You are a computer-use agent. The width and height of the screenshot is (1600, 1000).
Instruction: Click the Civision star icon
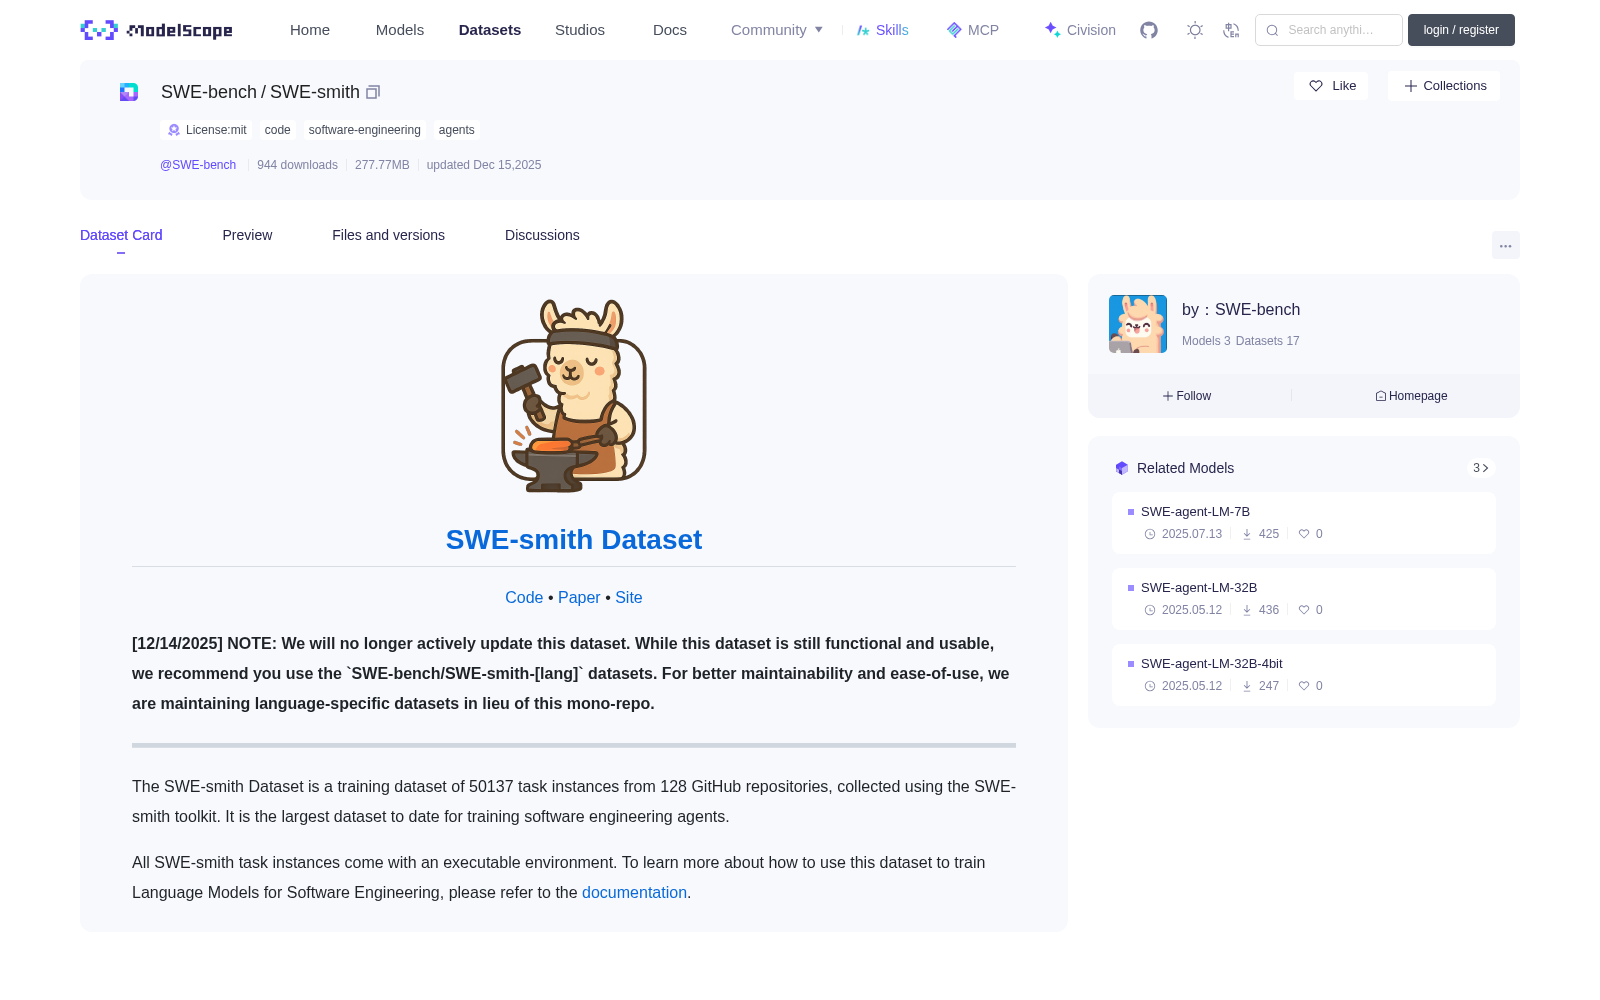click(1052, 30)
